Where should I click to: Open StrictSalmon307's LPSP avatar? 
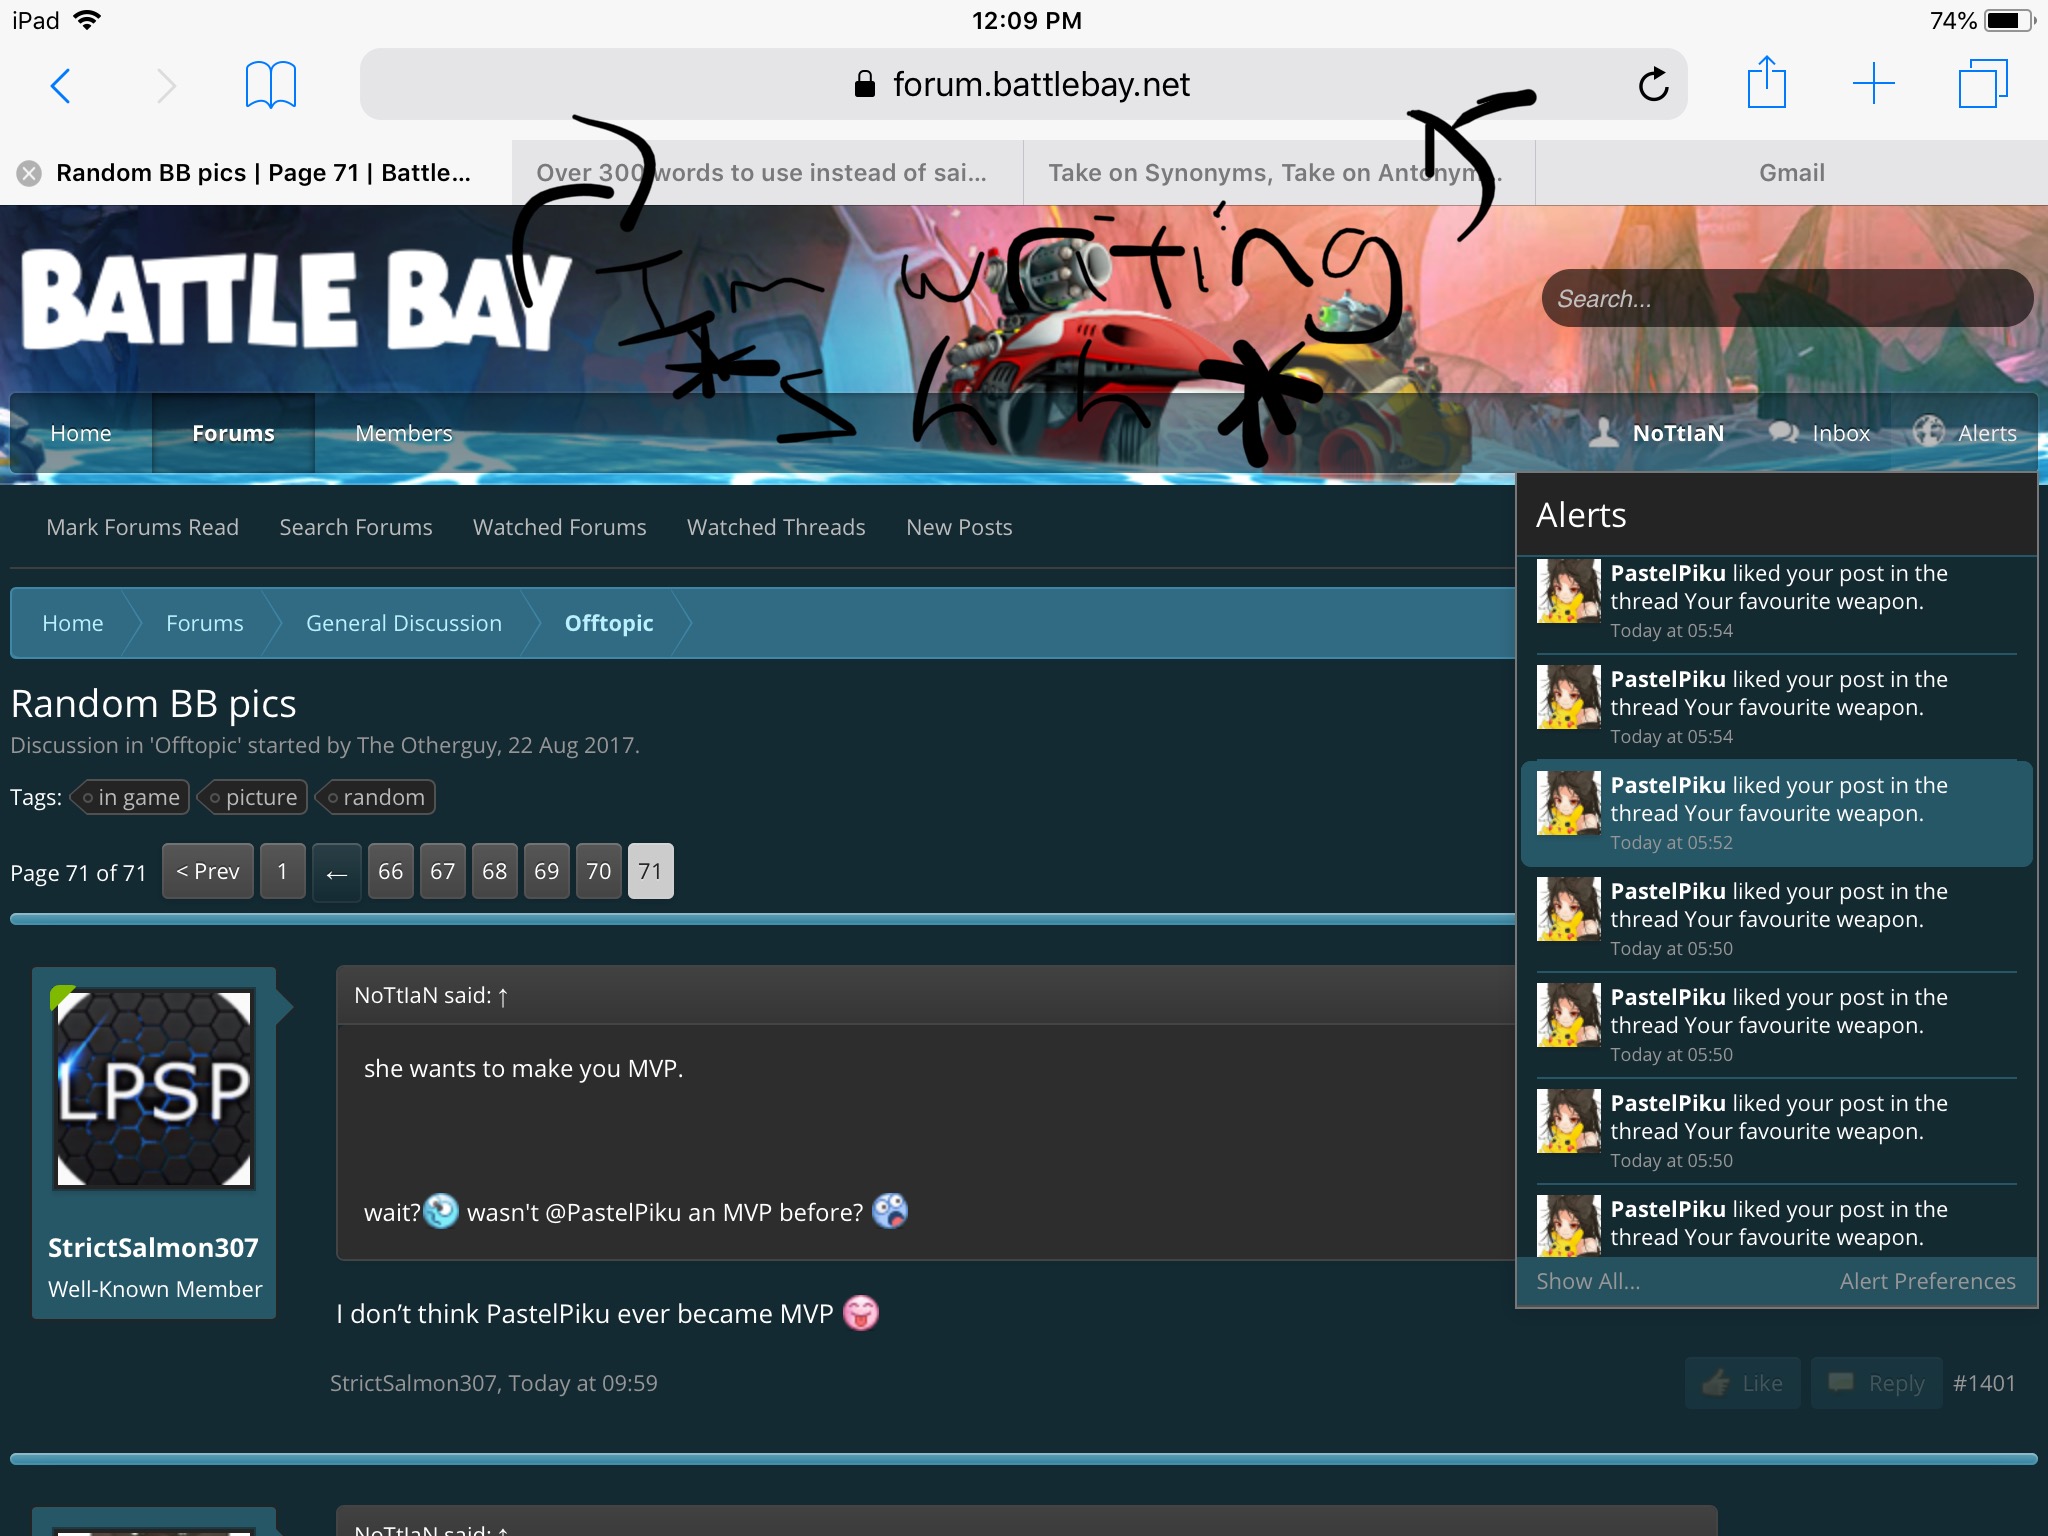154,1088
